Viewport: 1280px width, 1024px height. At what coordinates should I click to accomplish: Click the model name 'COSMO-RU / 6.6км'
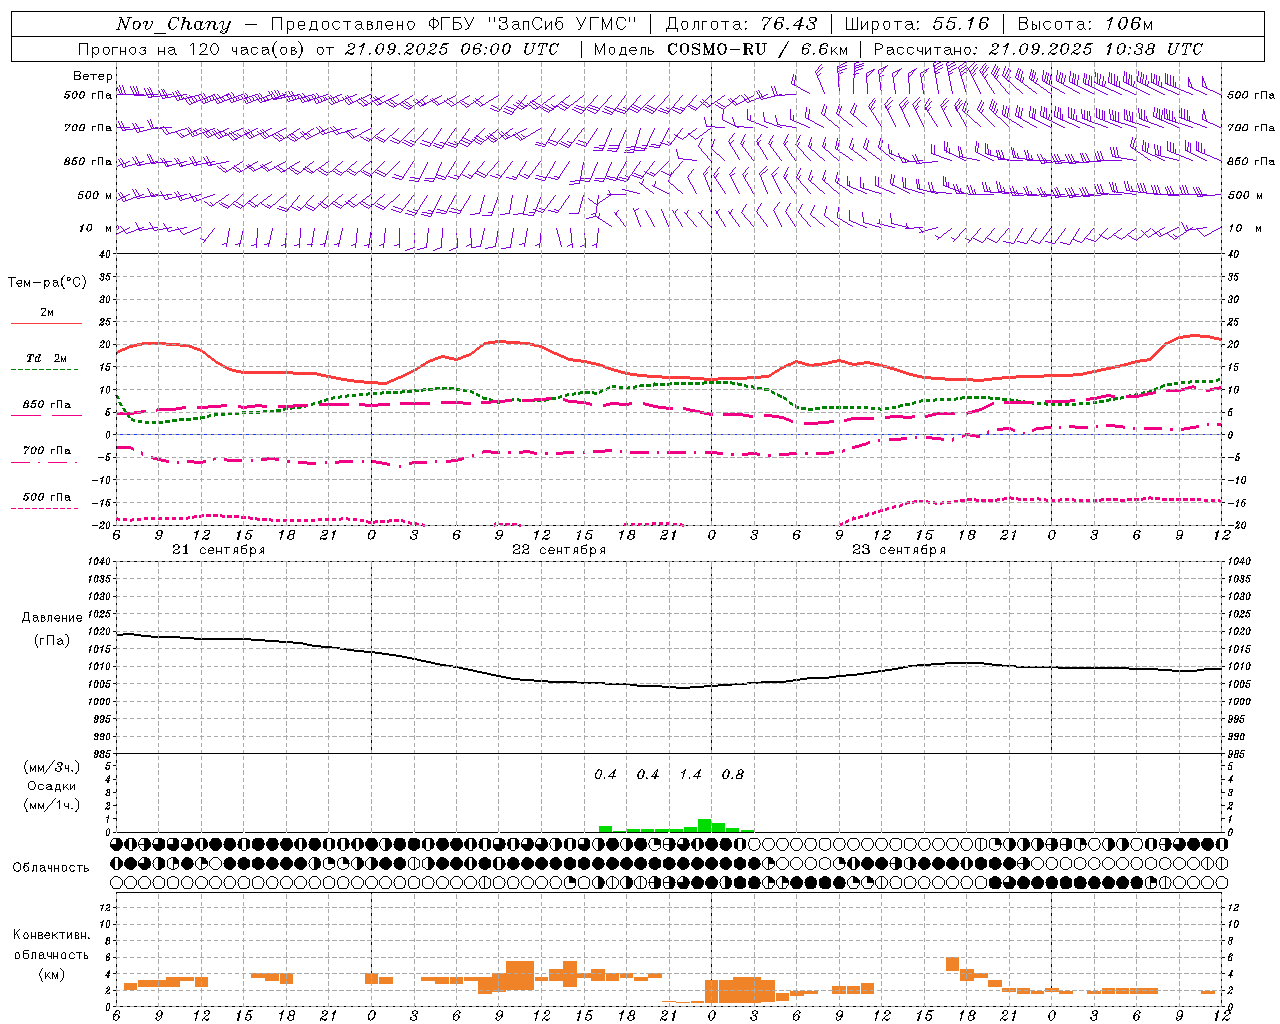[x=758, y=49]
